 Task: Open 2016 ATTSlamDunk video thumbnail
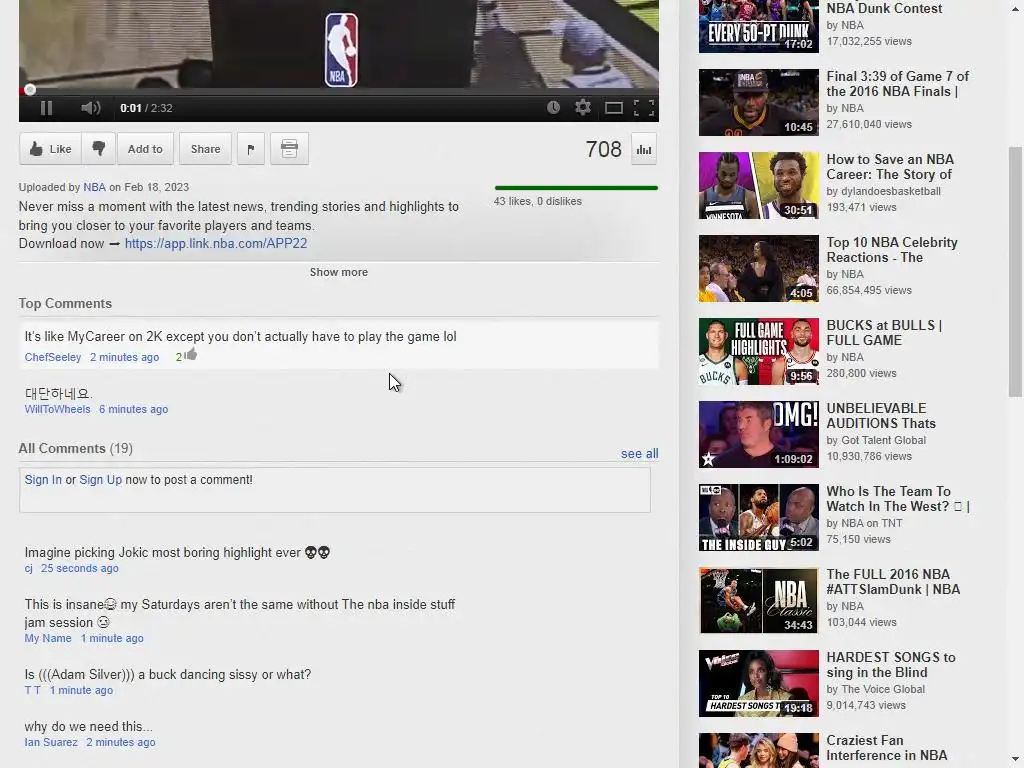[x=758, y=600]
